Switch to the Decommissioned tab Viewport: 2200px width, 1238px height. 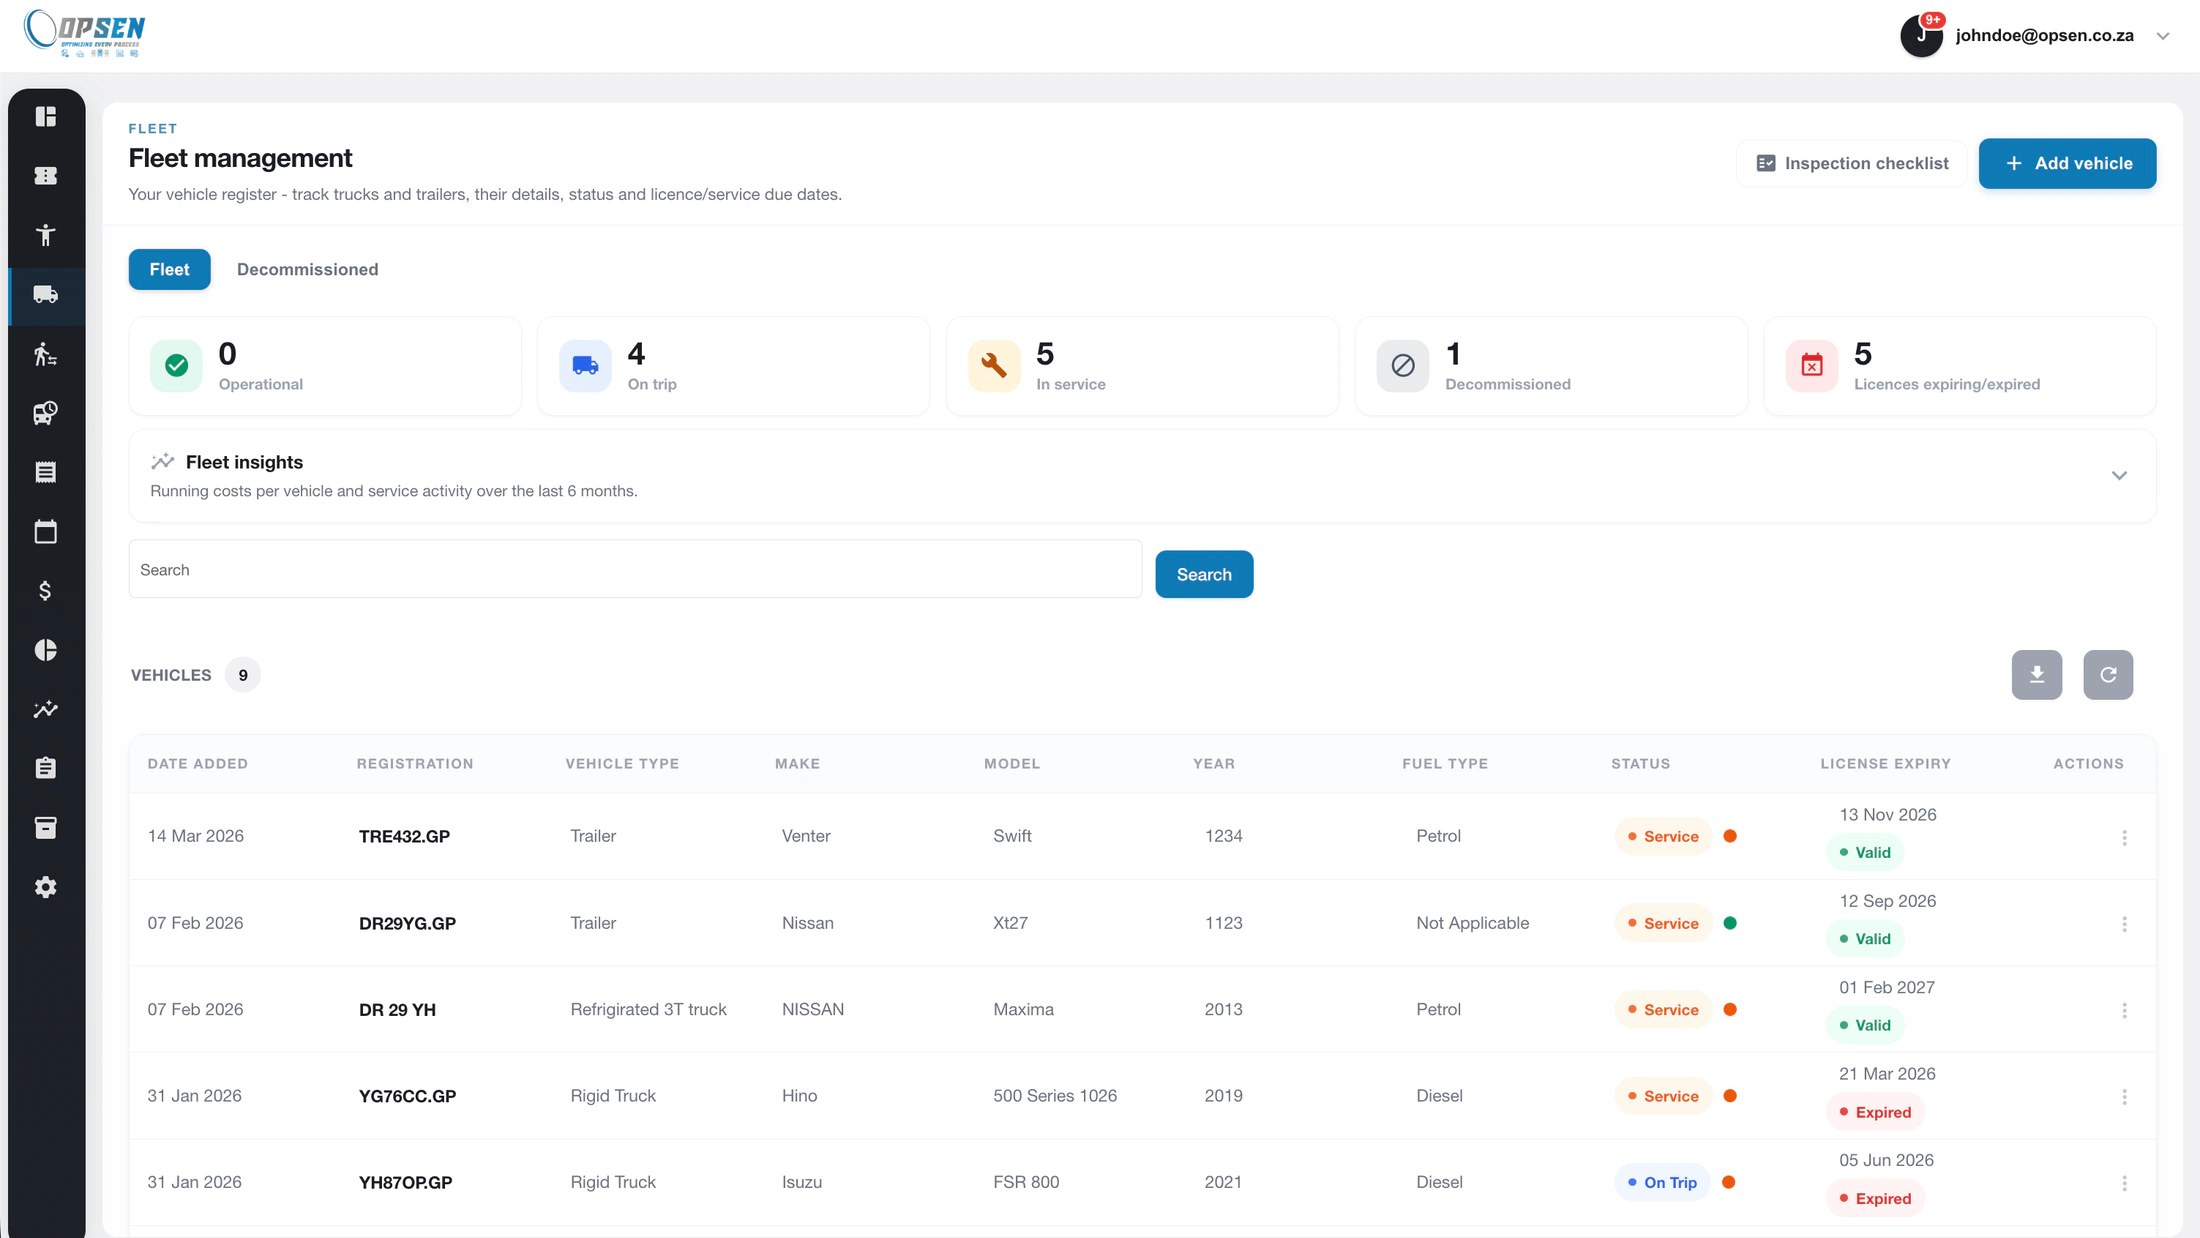307,269
